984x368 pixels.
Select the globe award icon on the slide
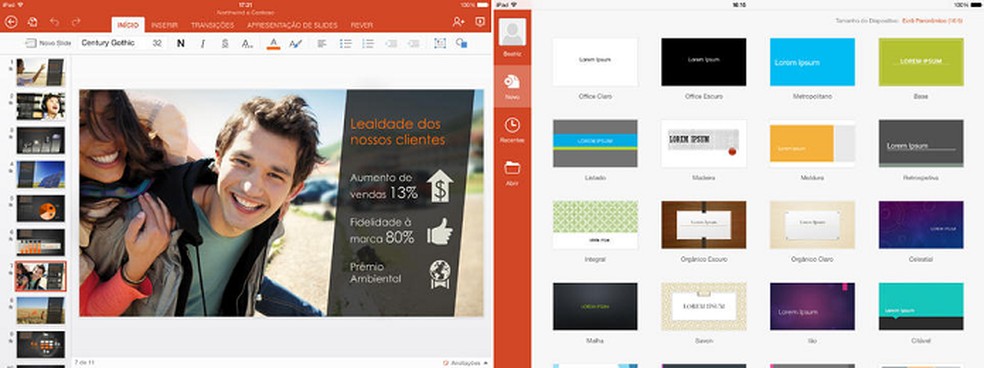coord(440,274)
